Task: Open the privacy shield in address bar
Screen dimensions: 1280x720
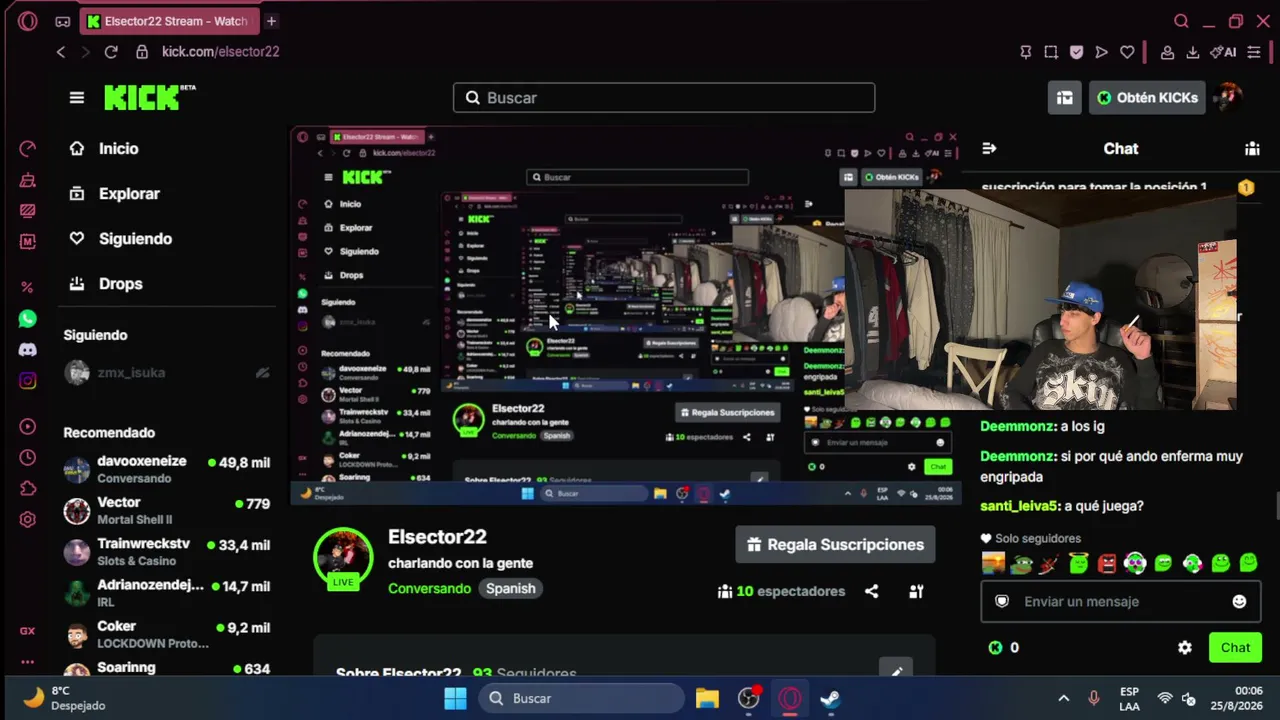Action: coord(1076,52)
